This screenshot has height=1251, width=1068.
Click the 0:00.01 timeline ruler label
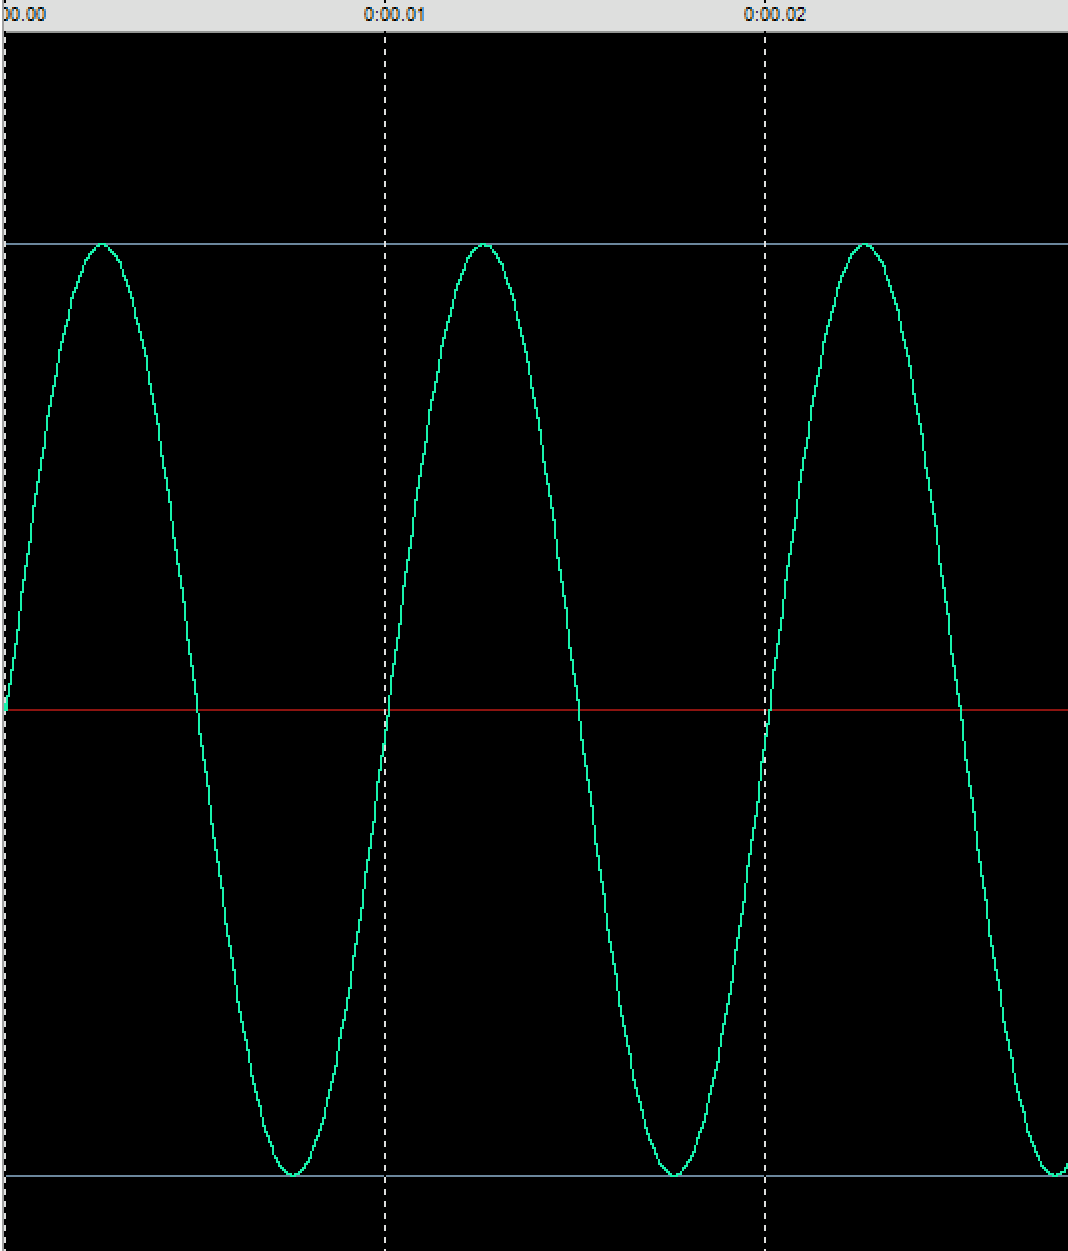(x=394, y=15)
